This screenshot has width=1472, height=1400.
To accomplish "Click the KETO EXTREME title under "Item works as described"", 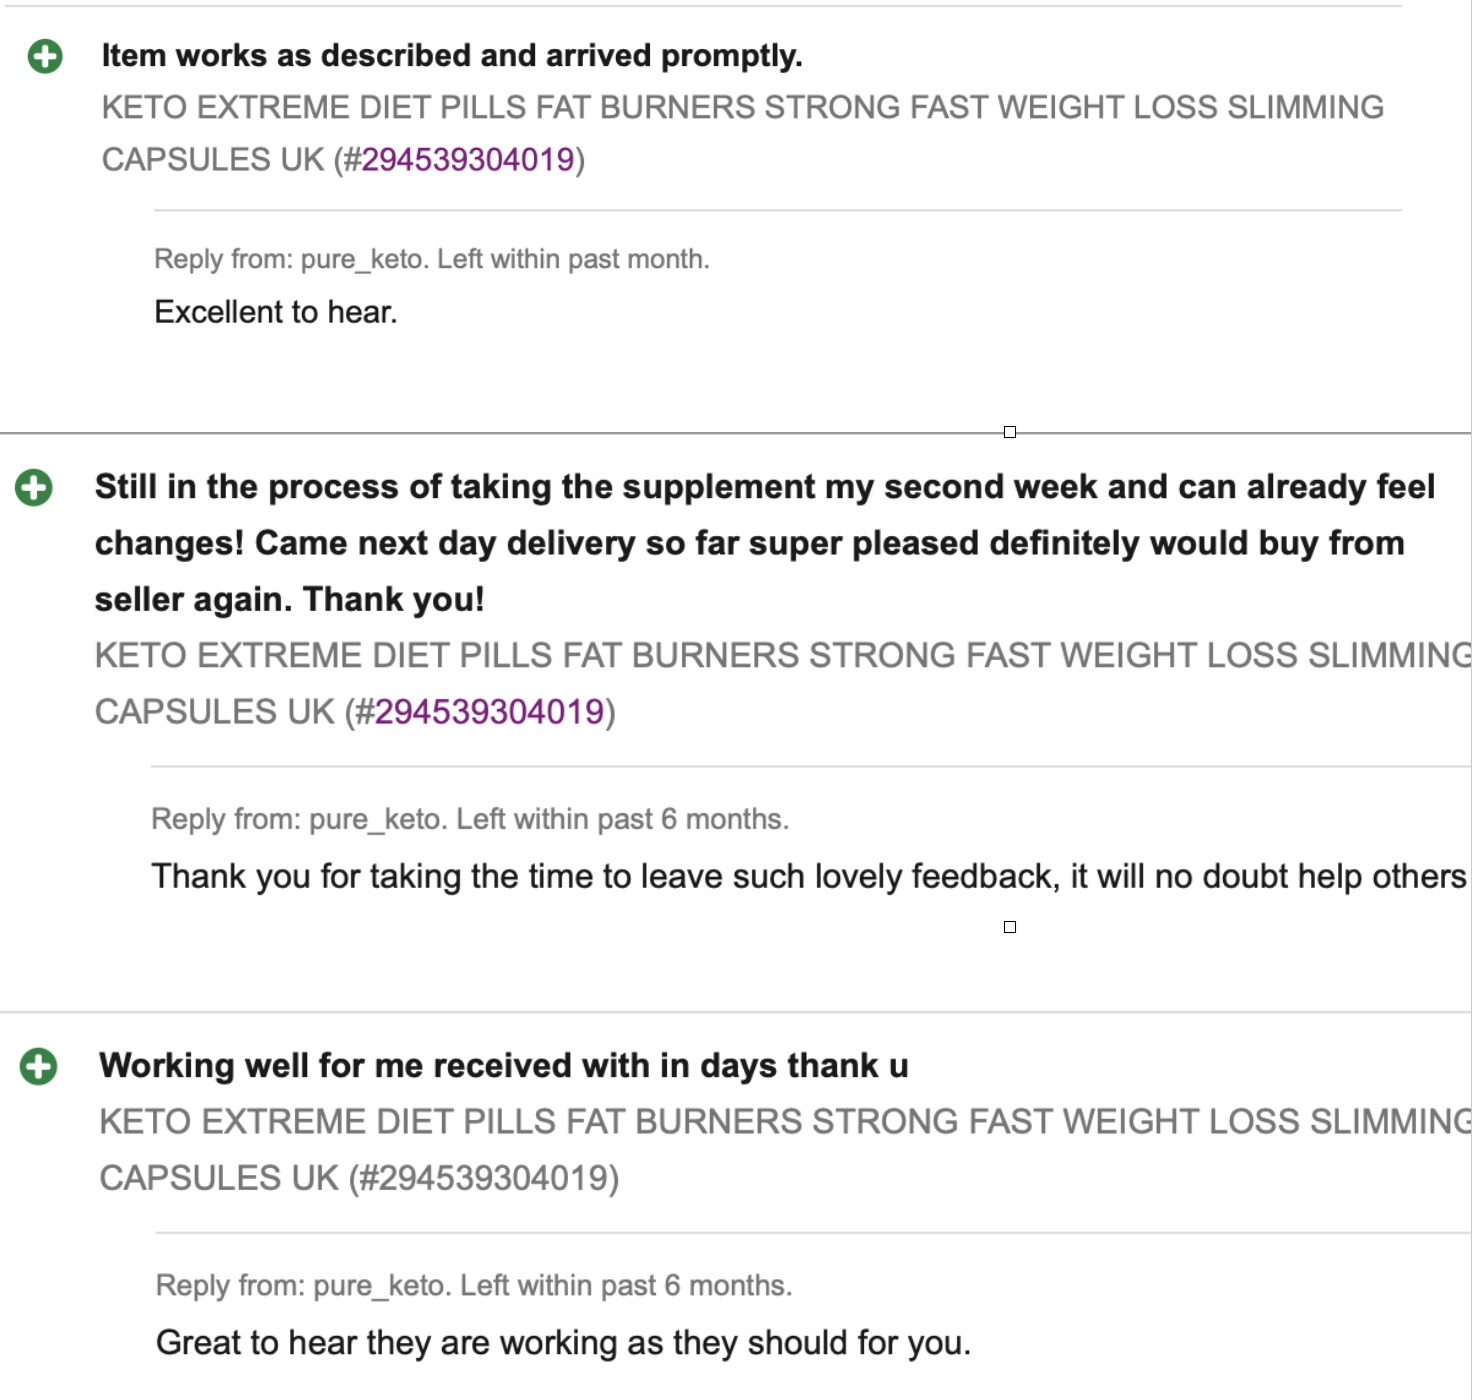I will pos(742,108).
